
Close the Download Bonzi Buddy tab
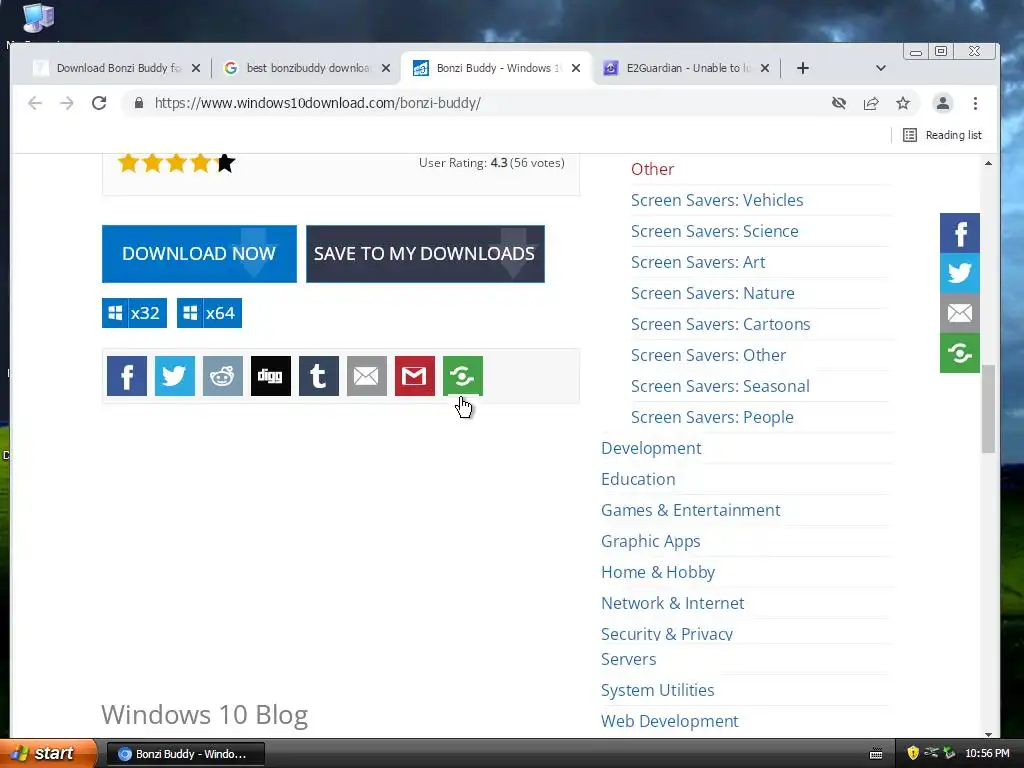click(195, 68)
